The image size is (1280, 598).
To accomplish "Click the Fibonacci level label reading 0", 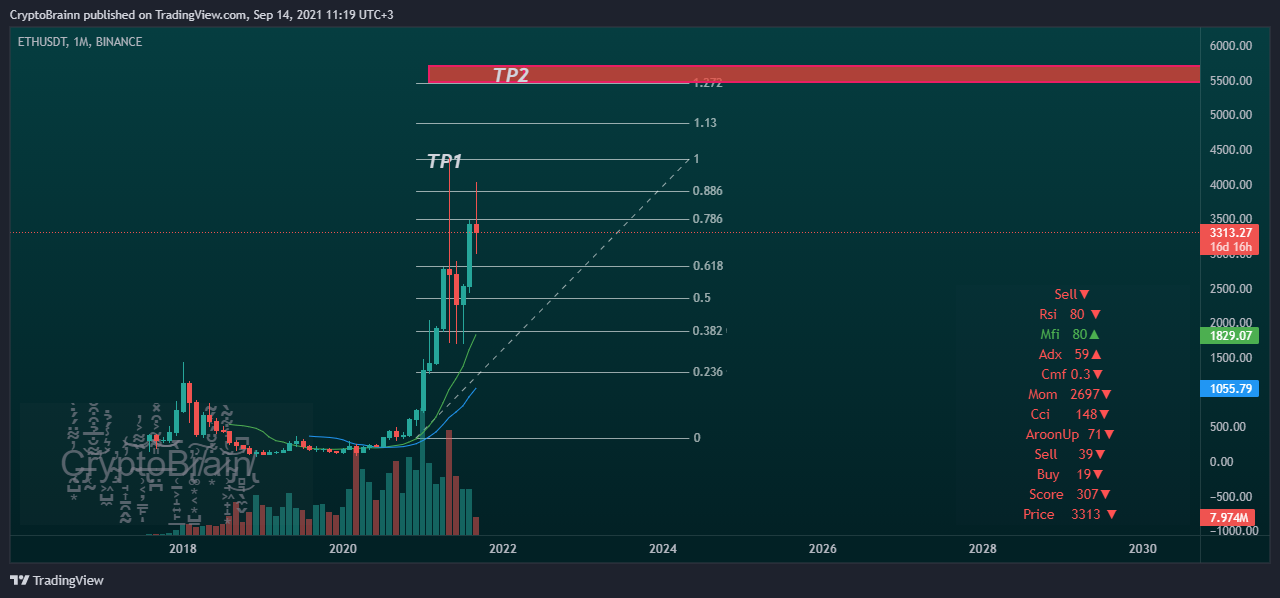I will [697, 438].
